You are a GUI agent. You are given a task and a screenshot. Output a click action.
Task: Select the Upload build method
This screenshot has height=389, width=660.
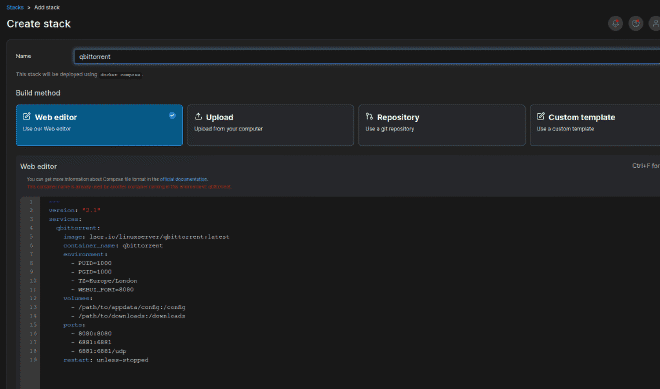(270, 125)
